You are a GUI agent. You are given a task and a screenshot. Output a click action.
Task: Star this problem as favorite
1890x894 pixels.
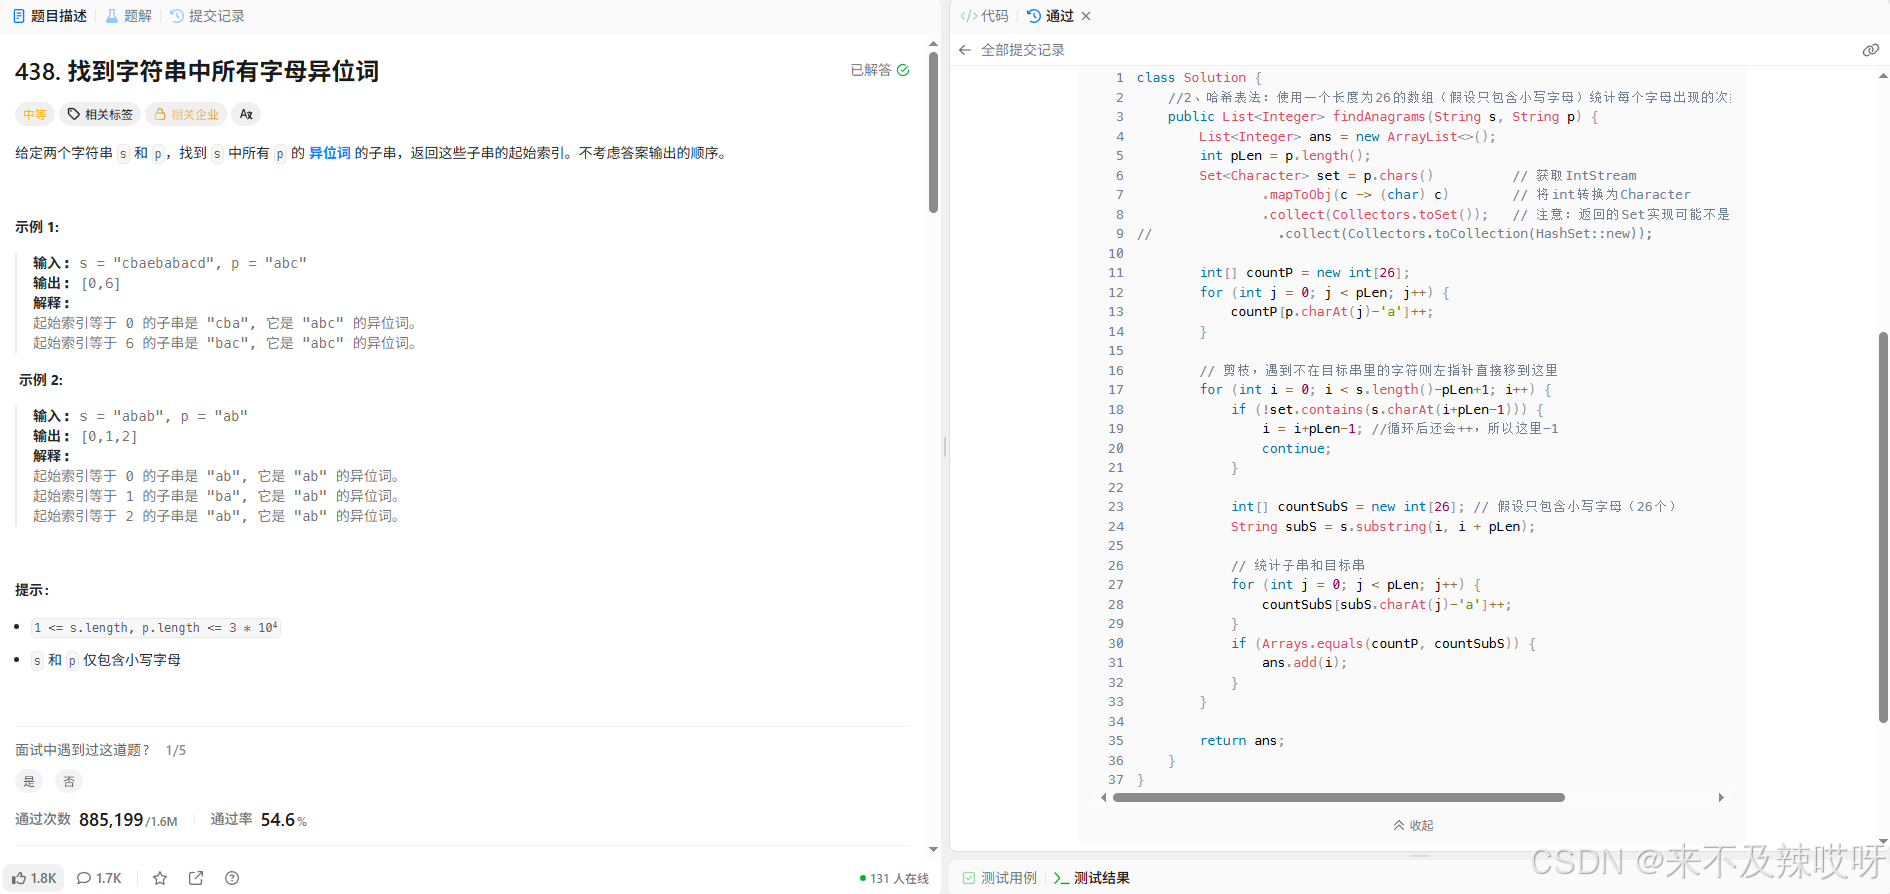pyautogui.click(x=160, y=878)
